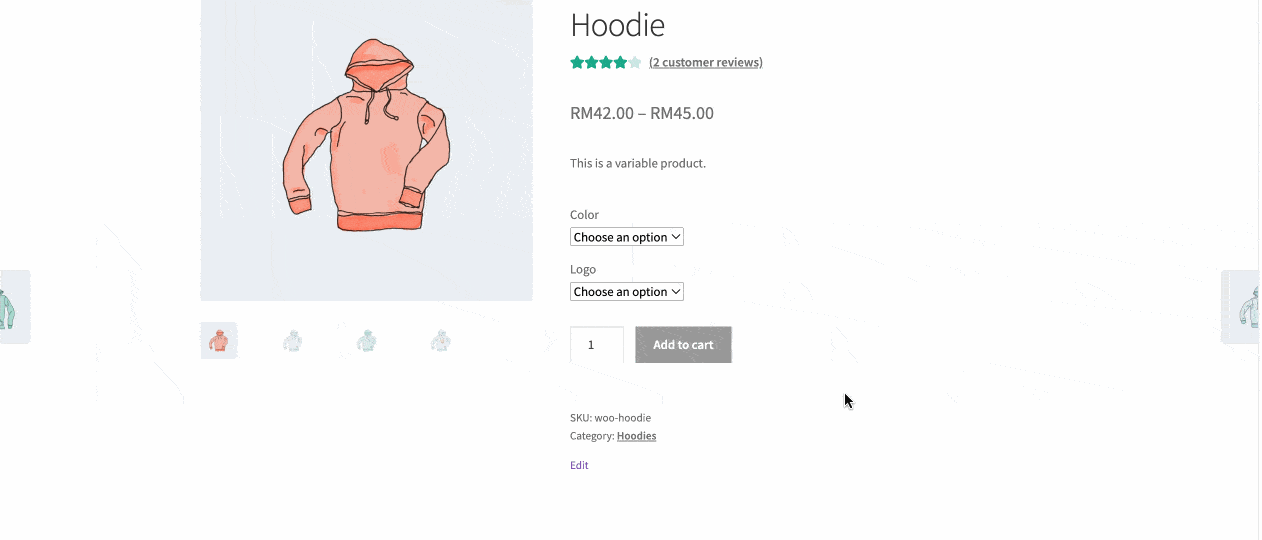Click the Hoodie product title
The width and height of the screenshot is (1262, 540).
click(x=617, y=25)
